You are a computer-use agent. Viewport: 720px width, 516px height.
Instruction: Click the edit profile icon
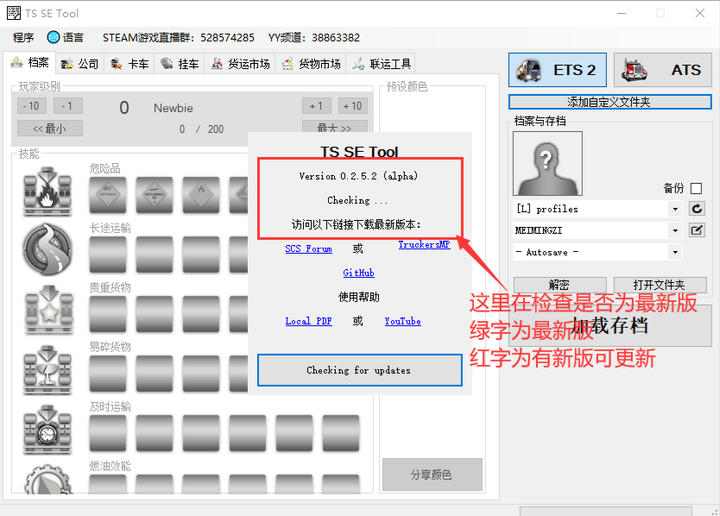[x=697, y=230]
